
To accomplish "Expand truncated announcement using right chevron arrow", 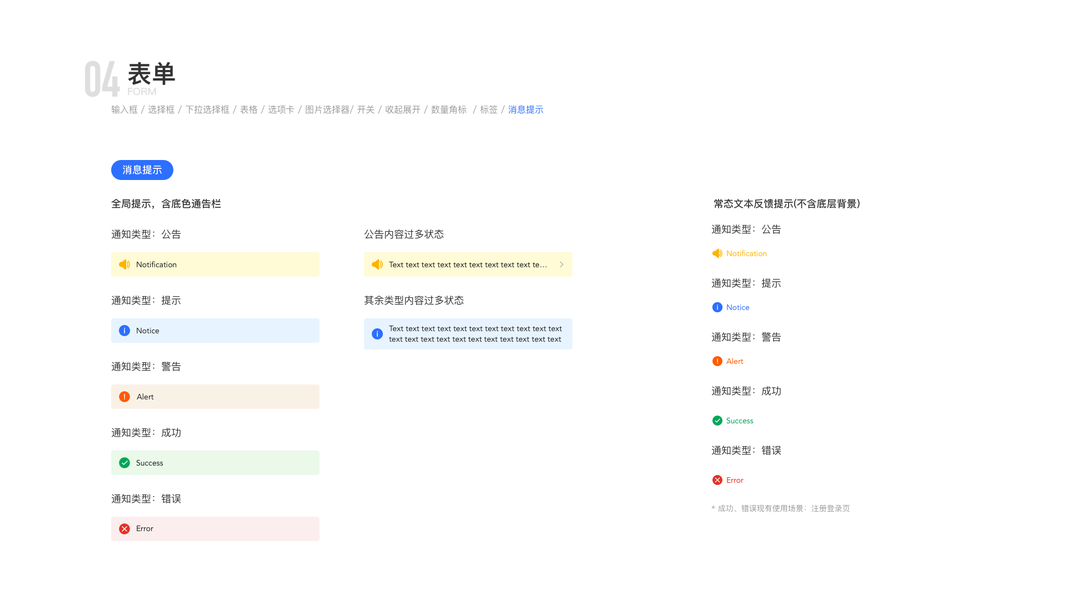I will pyautogui.click(x=561, y=265).
